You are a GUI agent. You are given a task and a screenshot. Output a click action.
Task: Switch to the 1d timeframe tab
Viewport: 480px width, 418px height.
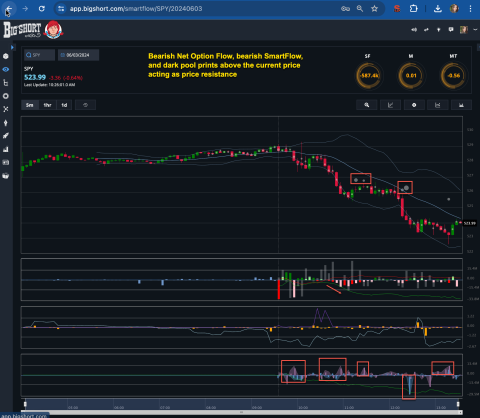click(64, 105)
